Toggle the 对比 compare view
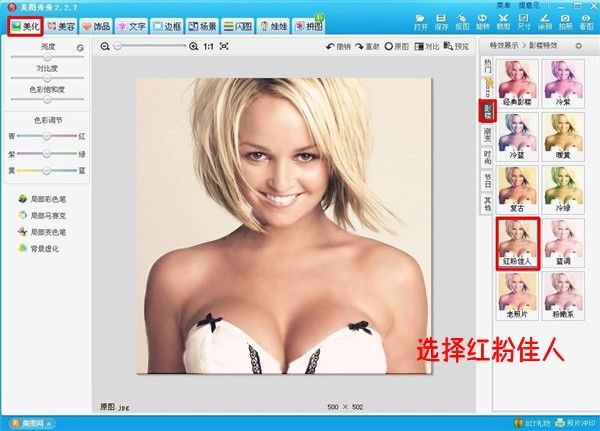This screenshot has height=431, width=600. [427, 47]
